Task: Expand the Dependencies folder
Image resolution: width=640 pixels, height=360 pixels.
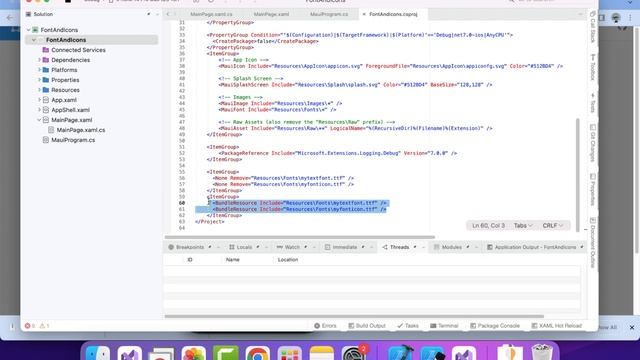Action: tap(39, 60)
